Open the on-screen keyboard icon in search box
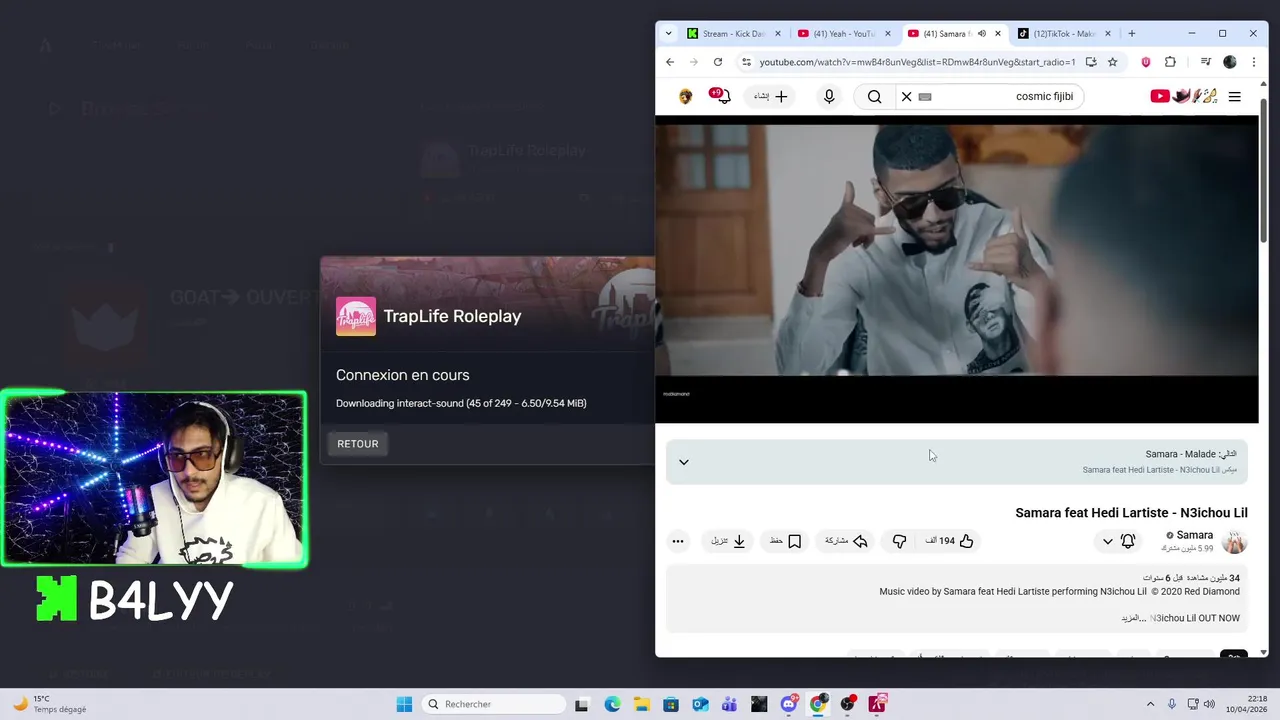The width and height of the screenshot is (1280, 720). pyautogui.click(x=925, y=97)
